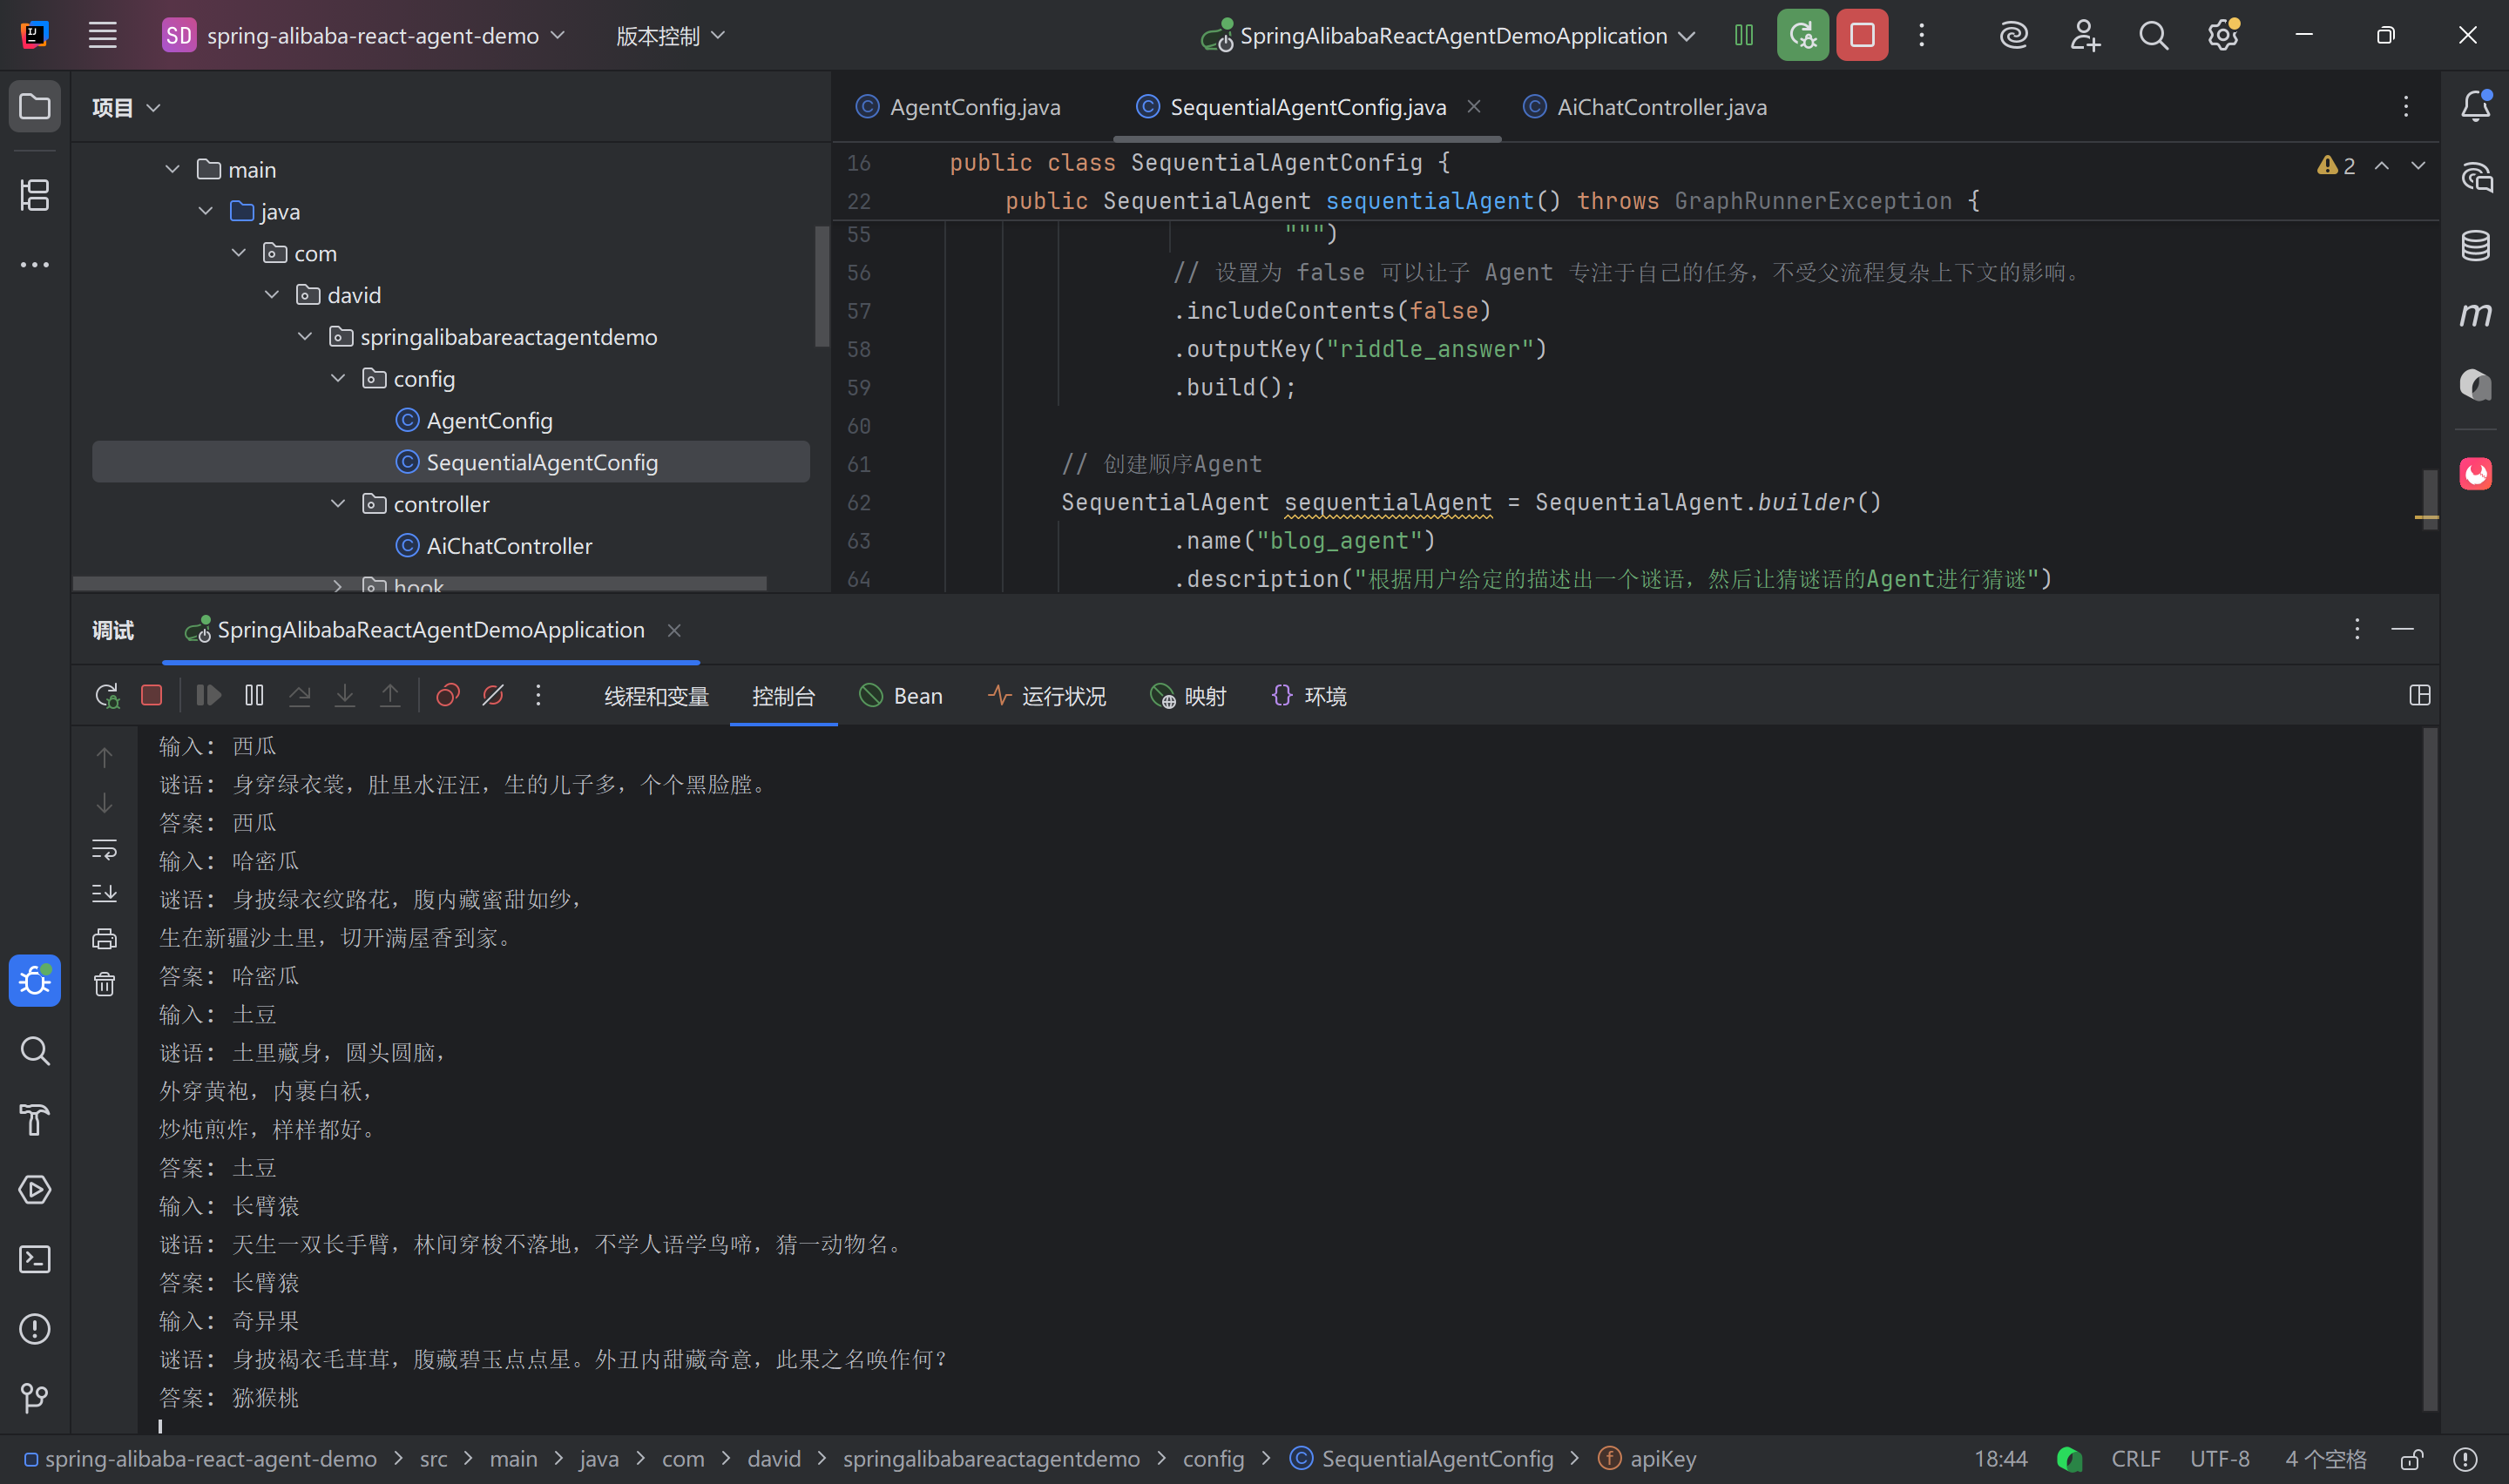The image size is (2509, 1484).
Task: Open the Services tool window
Action: (x=35, y=1190)
